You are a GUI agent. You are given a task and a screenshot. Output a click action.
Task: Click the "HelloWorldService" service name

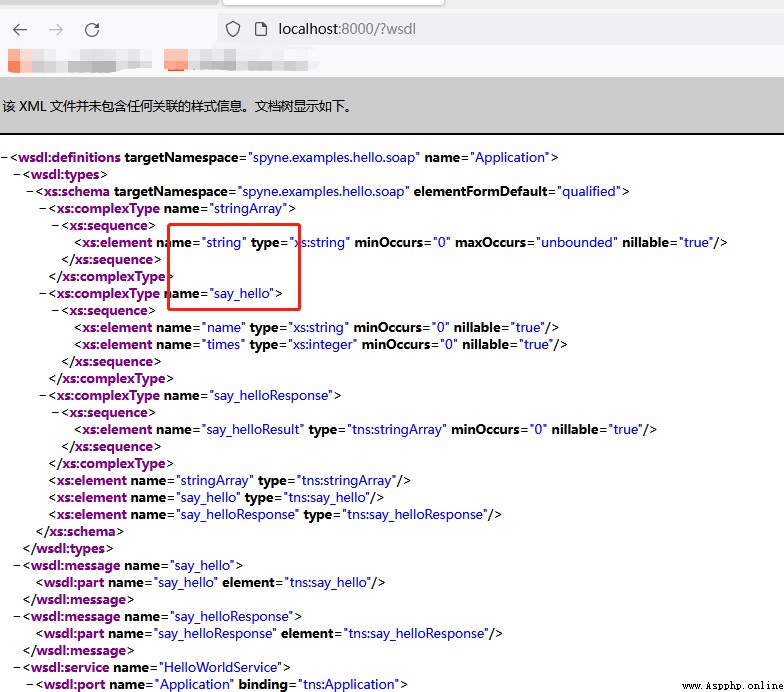[x=221, y=668]
